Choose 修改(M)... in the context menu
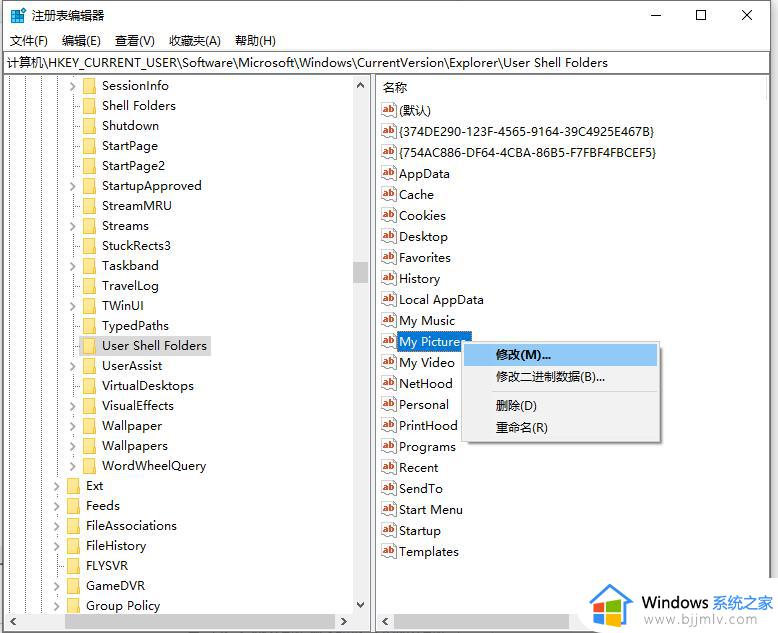This screenshot has width=778, height=633. [560, 355]
